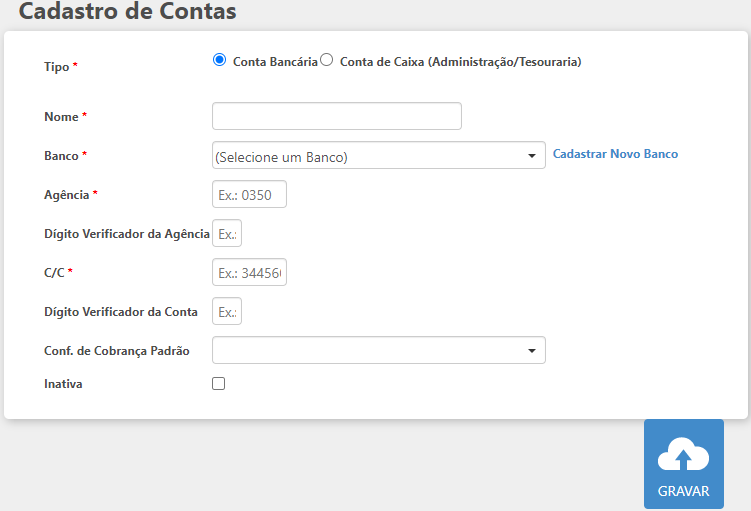Click the Conta Bancária label text
The height and width of the screenshot is (511, 751).
point(275,61)
